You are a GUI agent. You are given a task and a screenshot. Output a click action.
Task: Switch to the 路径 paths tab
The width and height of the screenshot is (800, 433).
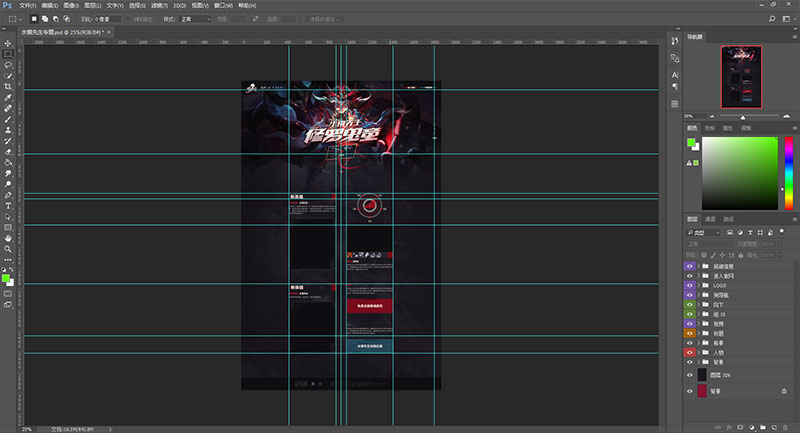(x=729, y=219)
